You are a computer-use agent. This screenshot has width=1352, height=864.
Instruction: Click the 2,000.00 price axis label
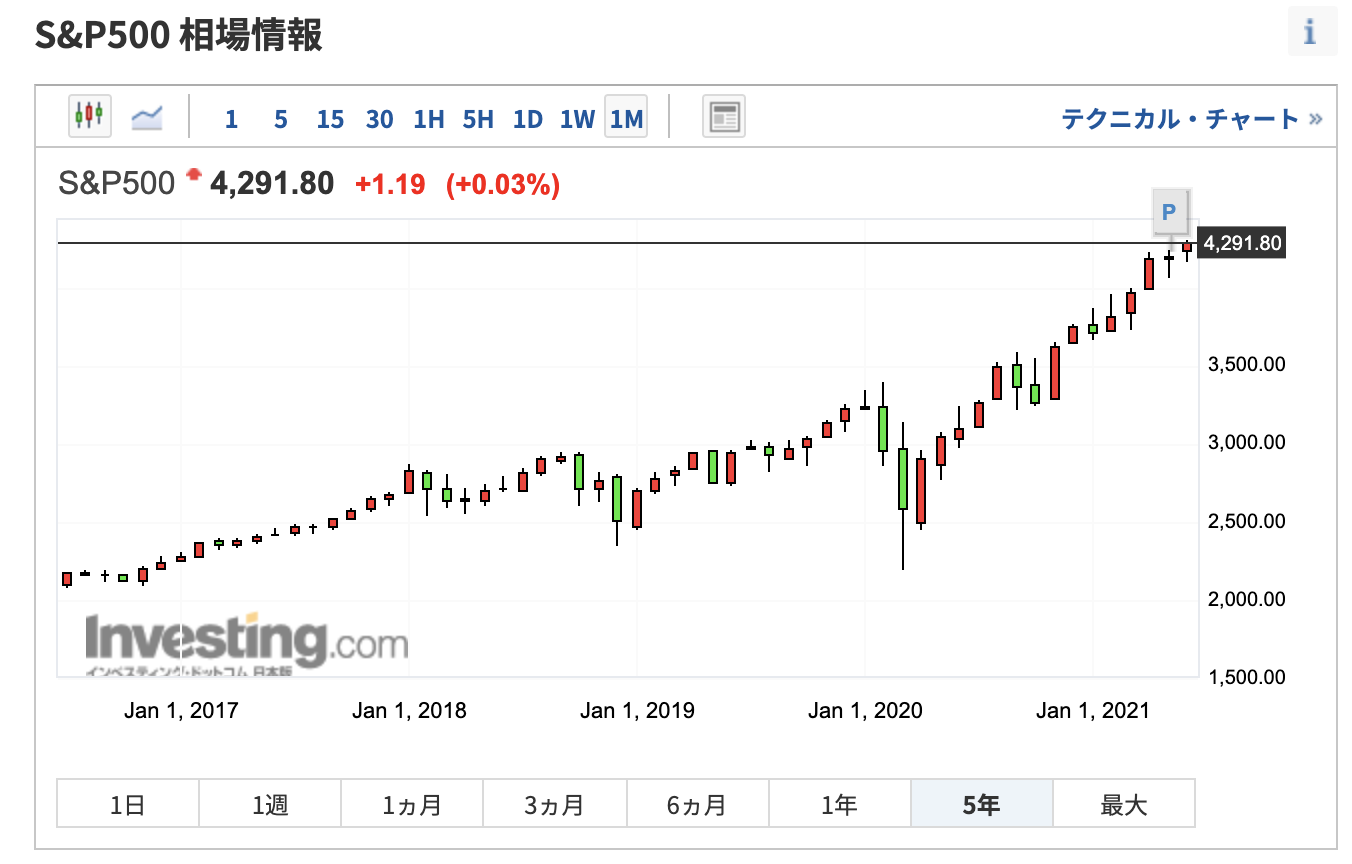[1245, 600]
